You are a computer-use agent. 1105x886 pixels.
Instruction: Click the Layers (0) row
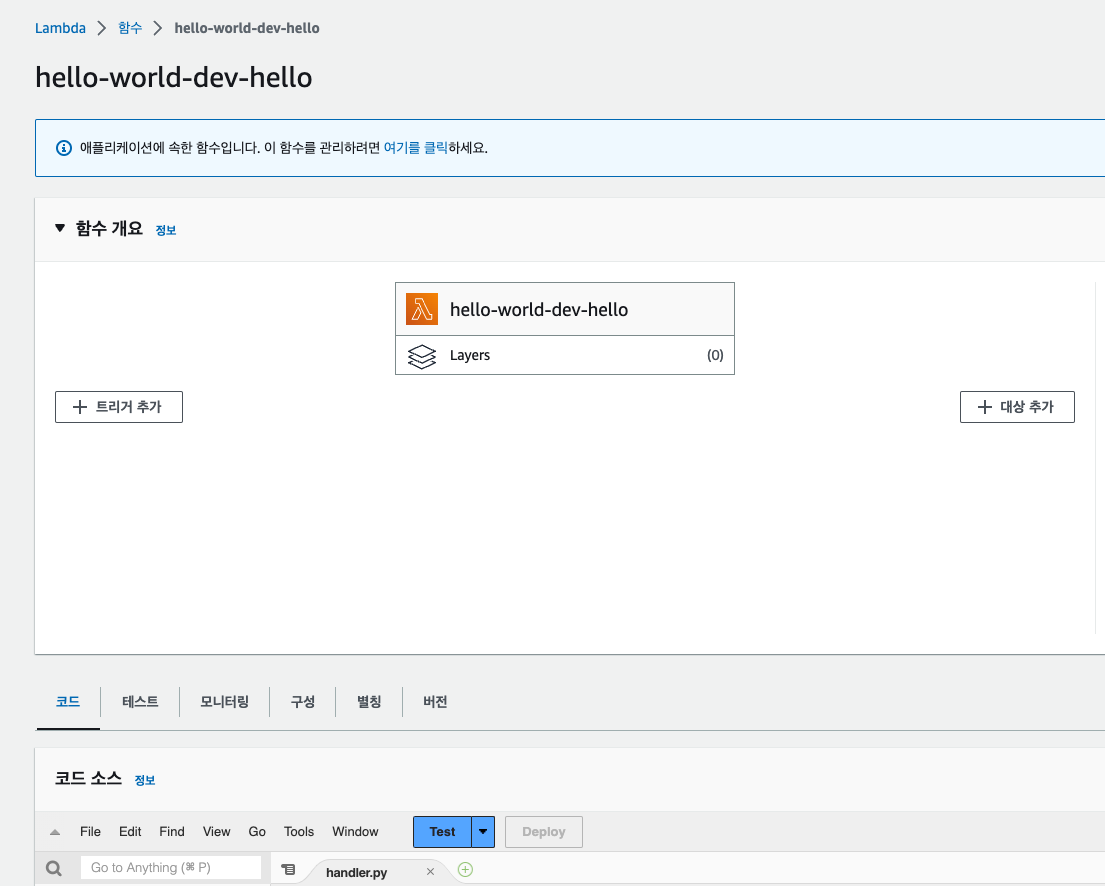(x=565, y=355)
